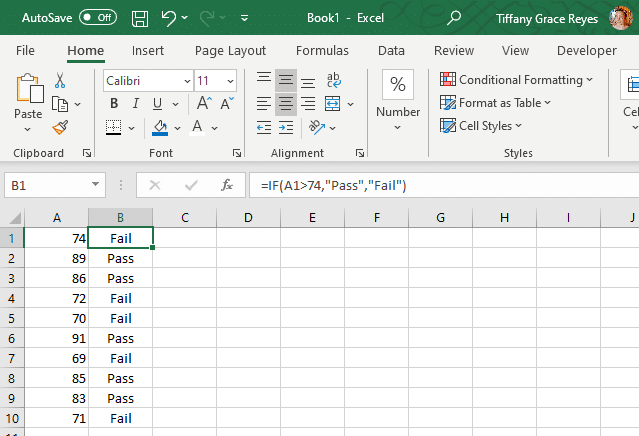
Task: Toggle Bold formatting
Action: tap(114, 103)
